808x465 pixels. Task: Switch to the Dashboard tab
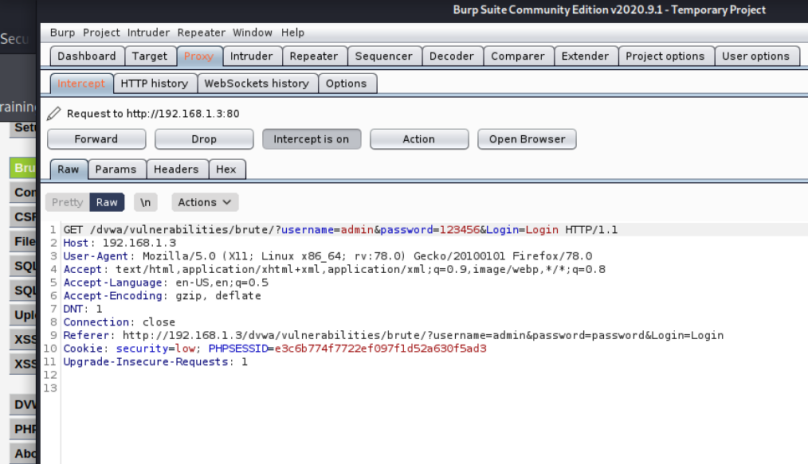pyautogui.click(x=87, y=56)
